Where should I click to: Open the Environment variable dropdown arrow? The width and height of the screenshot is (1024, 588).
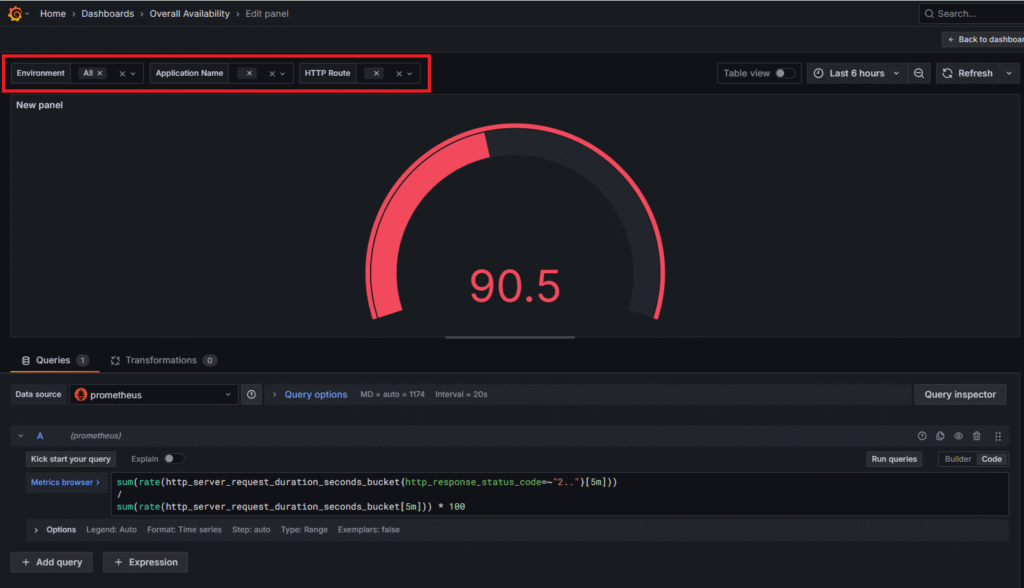coord(133,74)
